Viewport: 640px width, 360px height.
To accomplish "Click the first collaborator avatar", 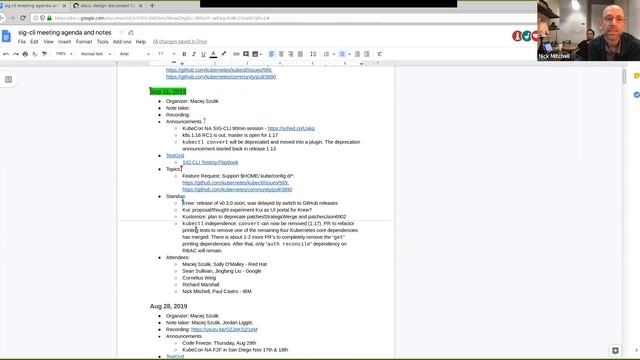I will tap(517, 36).
